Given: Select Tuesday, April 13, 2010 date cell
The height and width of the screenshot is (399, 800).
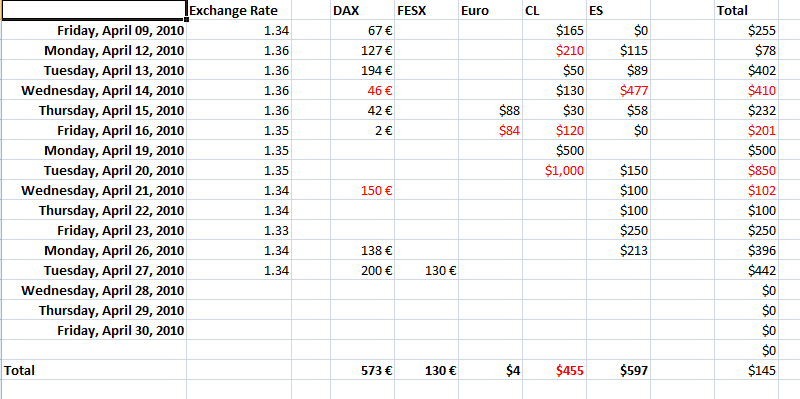Looking at the screenshot, I should click(94, 70).
